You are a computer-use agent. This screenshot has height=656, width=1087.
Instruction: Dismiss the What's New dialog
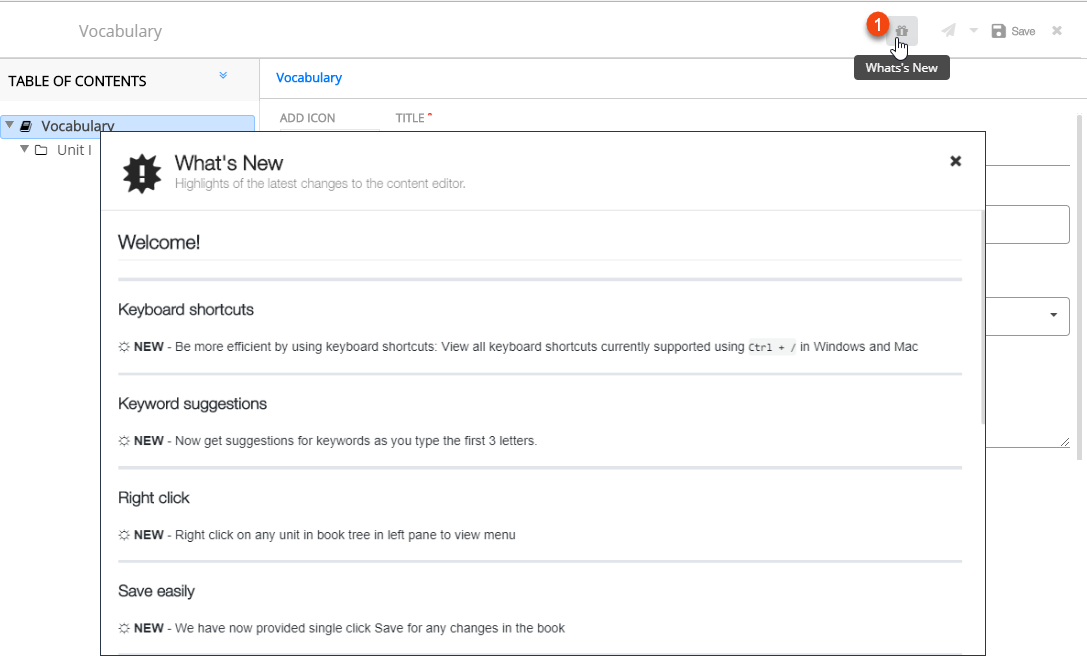click(955, 161)
